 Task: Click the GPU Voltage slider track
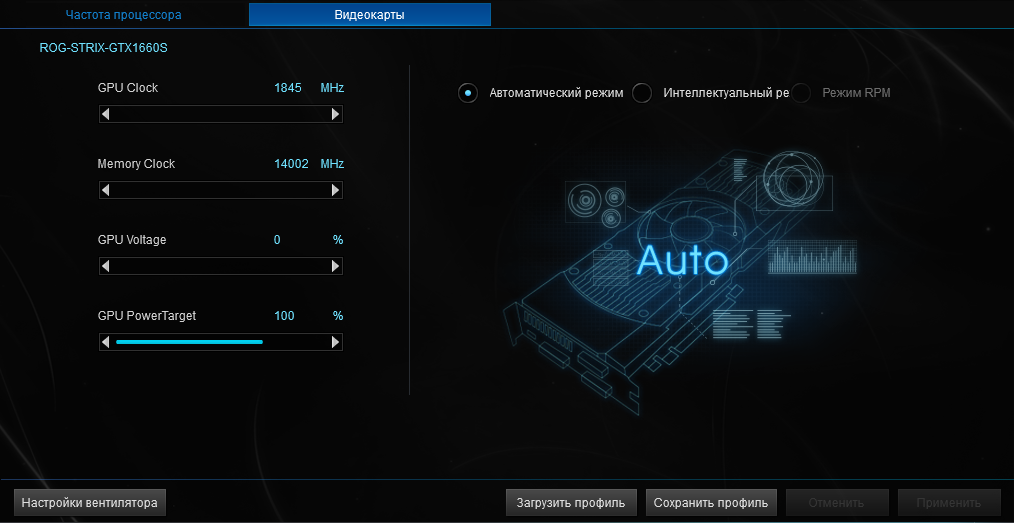(x=221, y=266)
